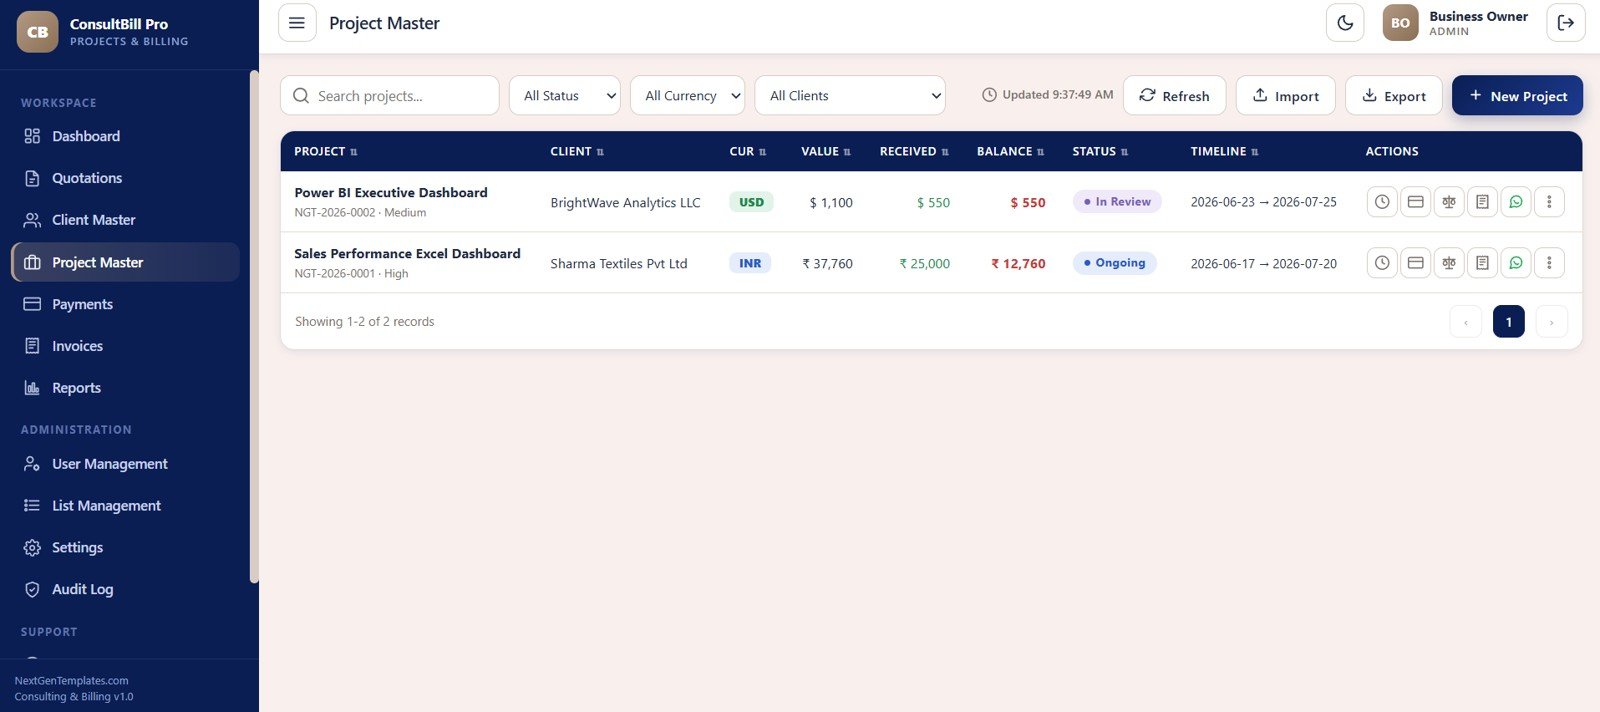Sort table by the RECEIVED column
This screenshot has height=712, width=1600.
[914, 152]
